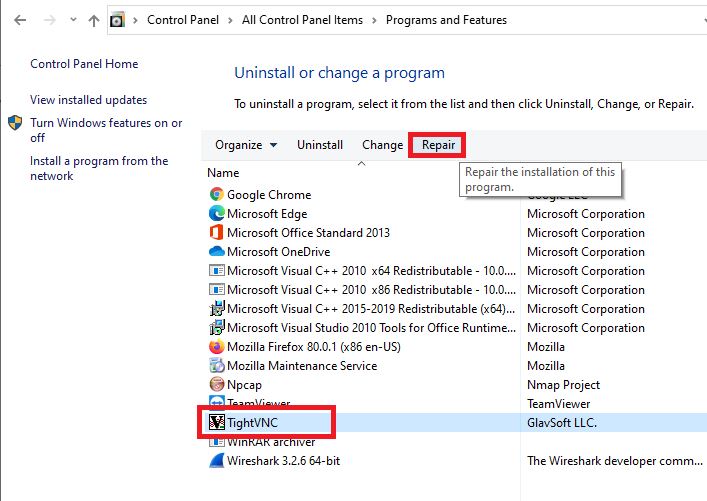Open Turn Windows features on or off
This screenshot has width=707, height=501.
(106, 130)
